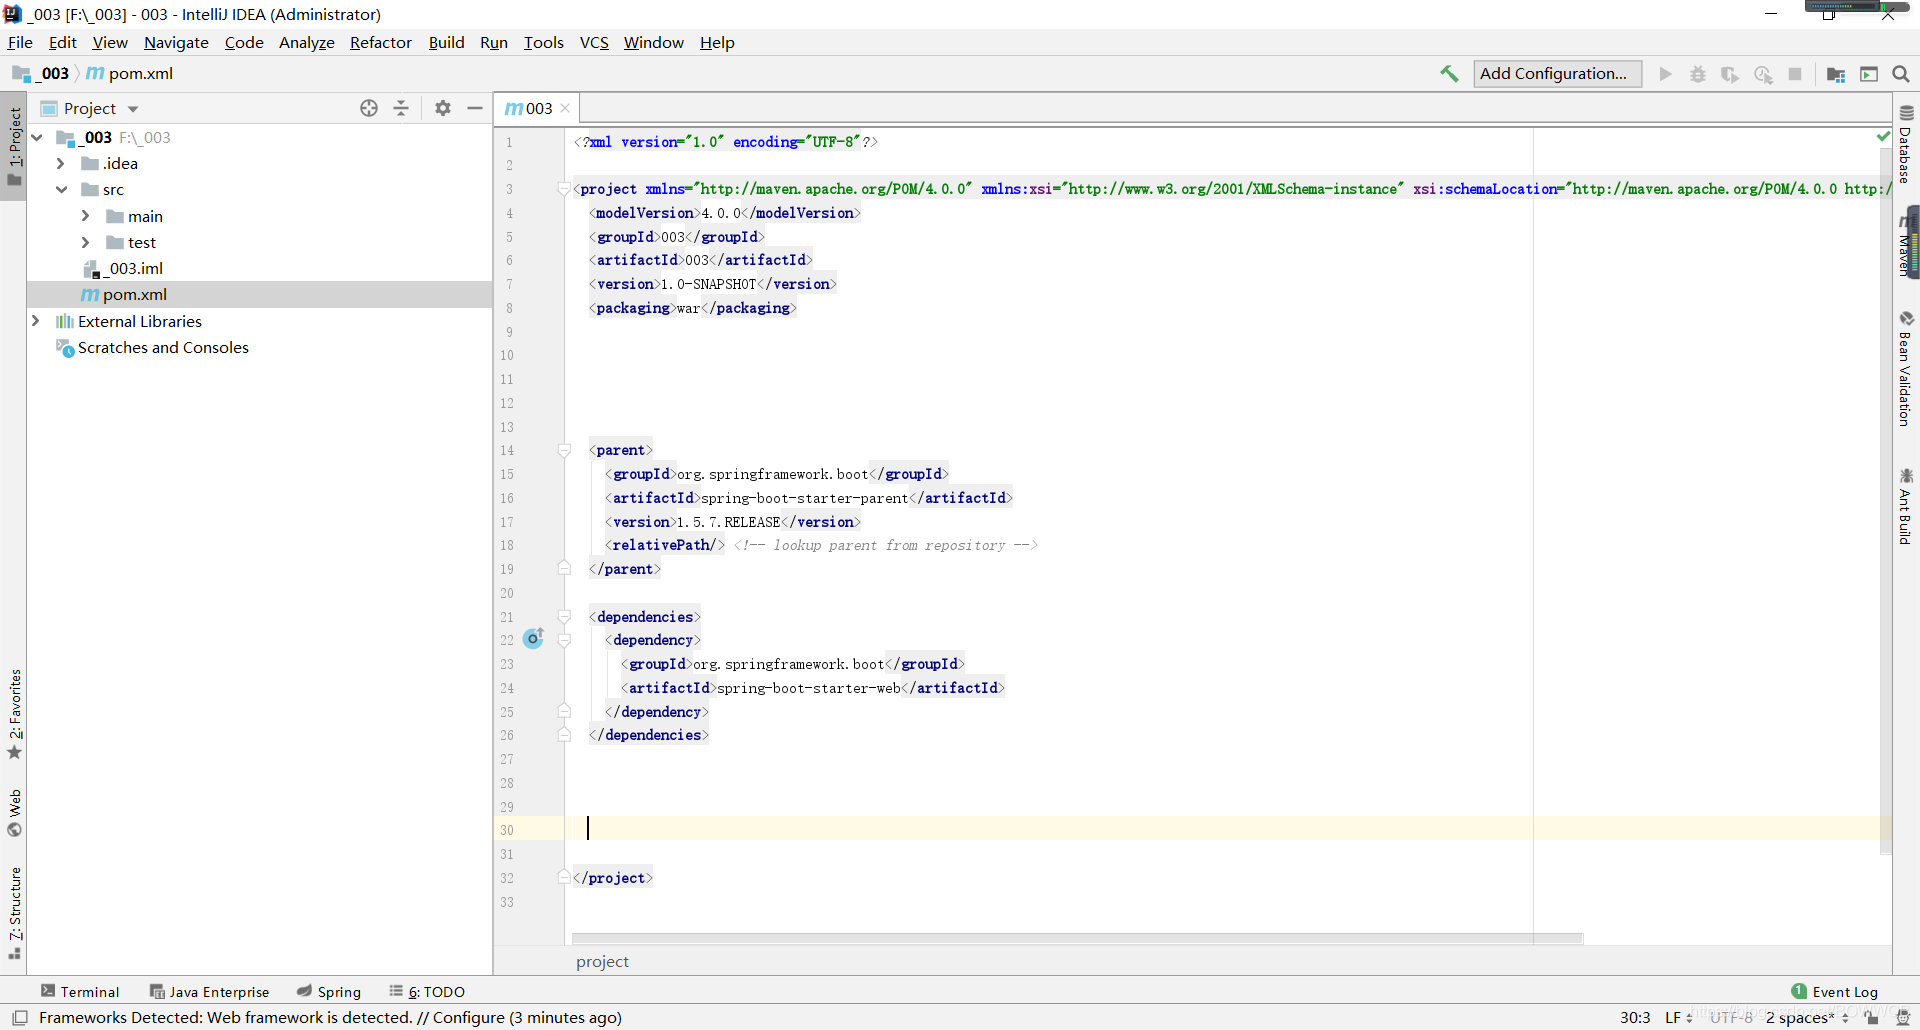Click the Collapse All icon in the Project panel
The width and height of the screenshot is (1920, 1030).
[x=401, y=108]
